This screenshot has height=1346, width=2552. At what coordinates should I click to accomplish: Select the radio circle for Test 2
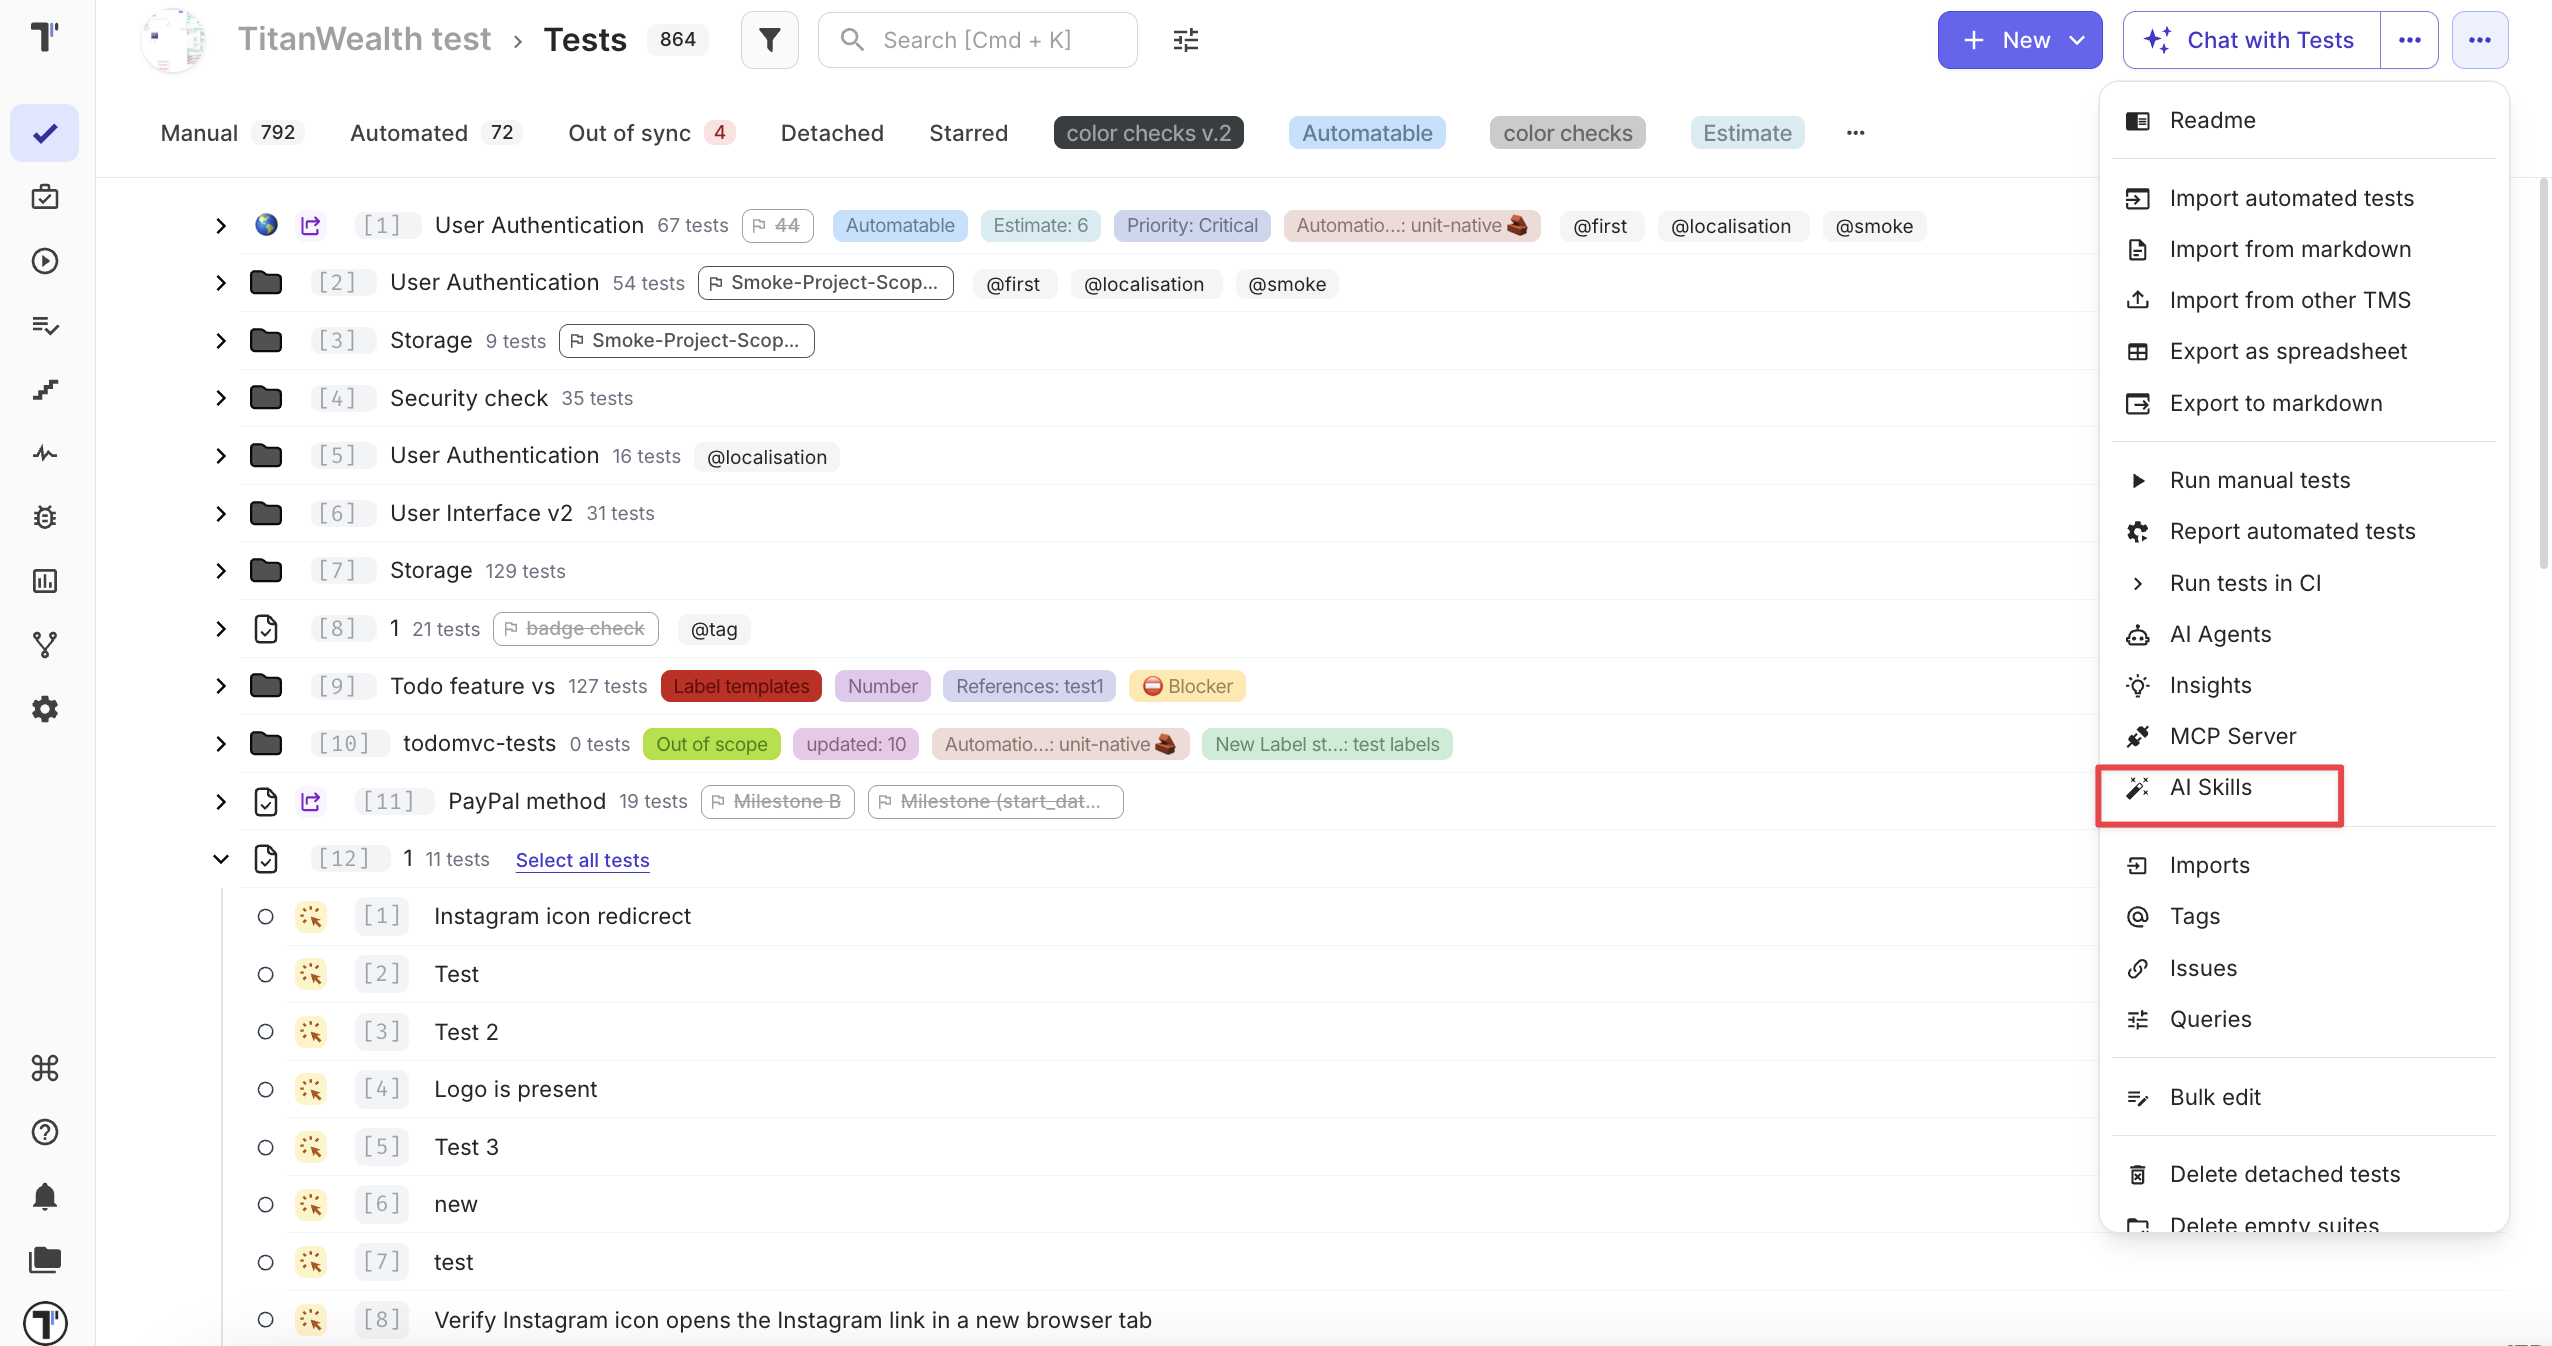(x=265, y=1032)
